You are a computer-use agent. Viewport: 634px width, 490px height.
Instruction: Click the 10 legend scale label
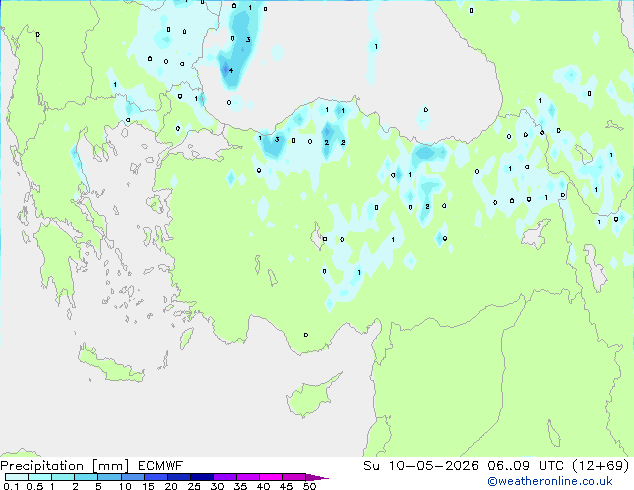[x=125, y=486]
